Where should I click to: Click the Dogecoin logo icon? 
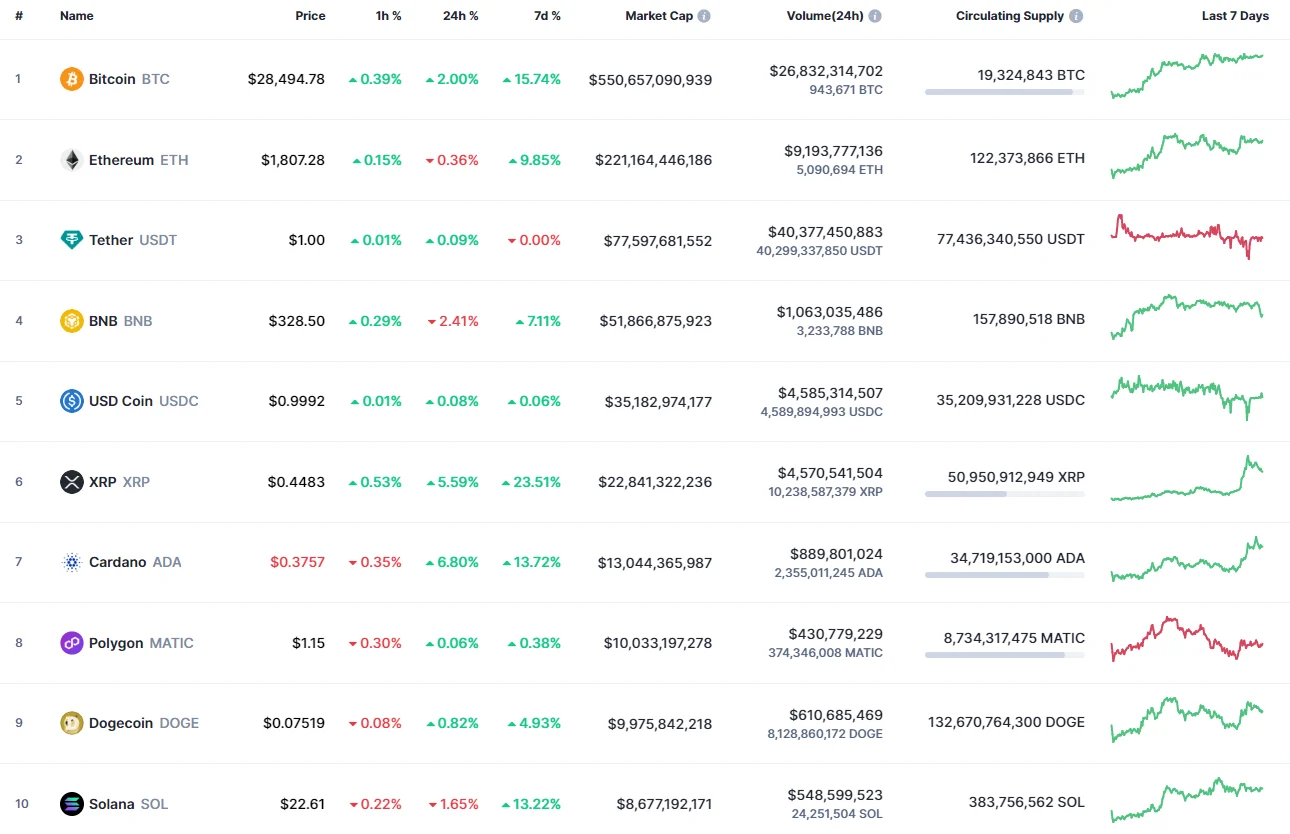click(x=70, y=722)
